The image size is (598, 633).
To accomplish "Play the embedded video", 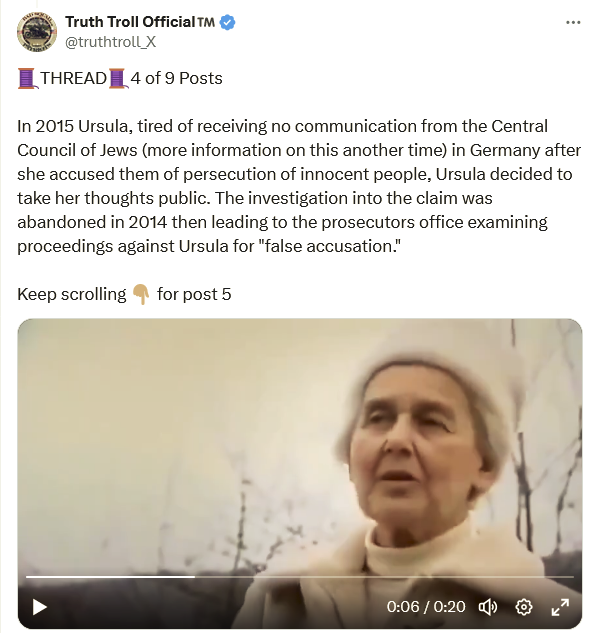I will tap(39, 607).
